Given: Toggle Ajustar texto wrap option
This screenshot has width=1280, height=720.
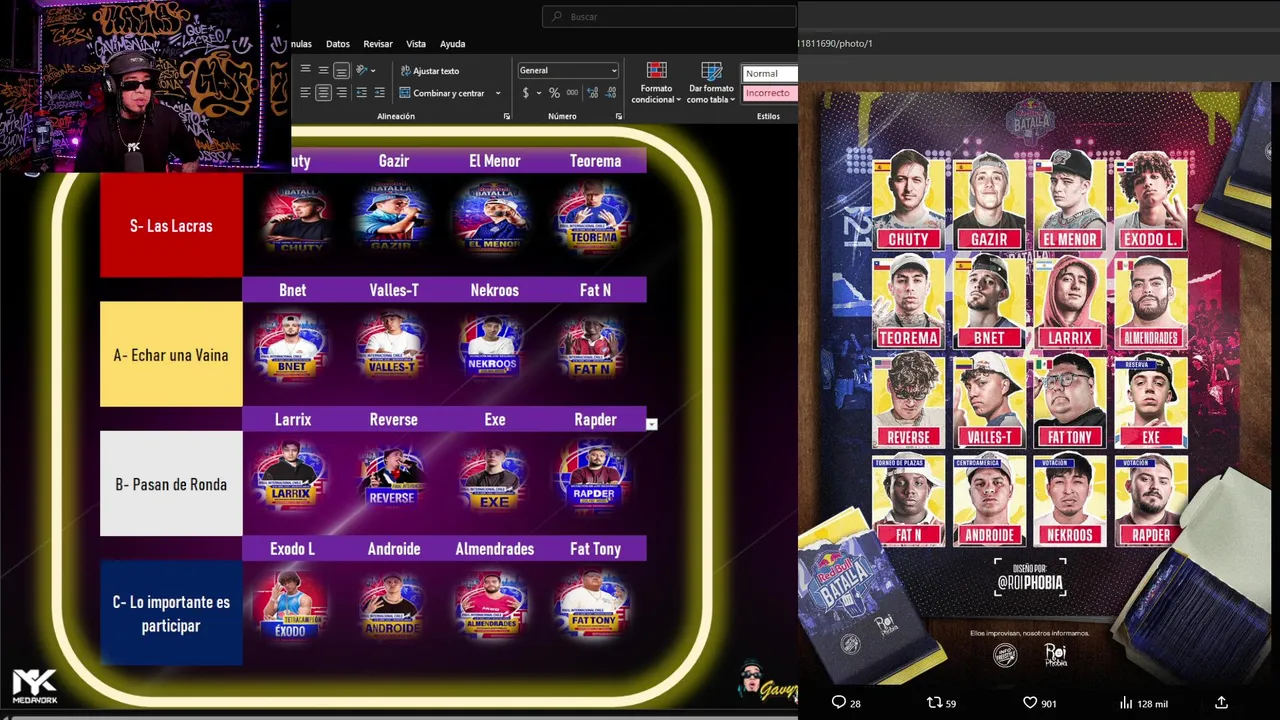Looking at the screenshot, I should click(430, 71).
